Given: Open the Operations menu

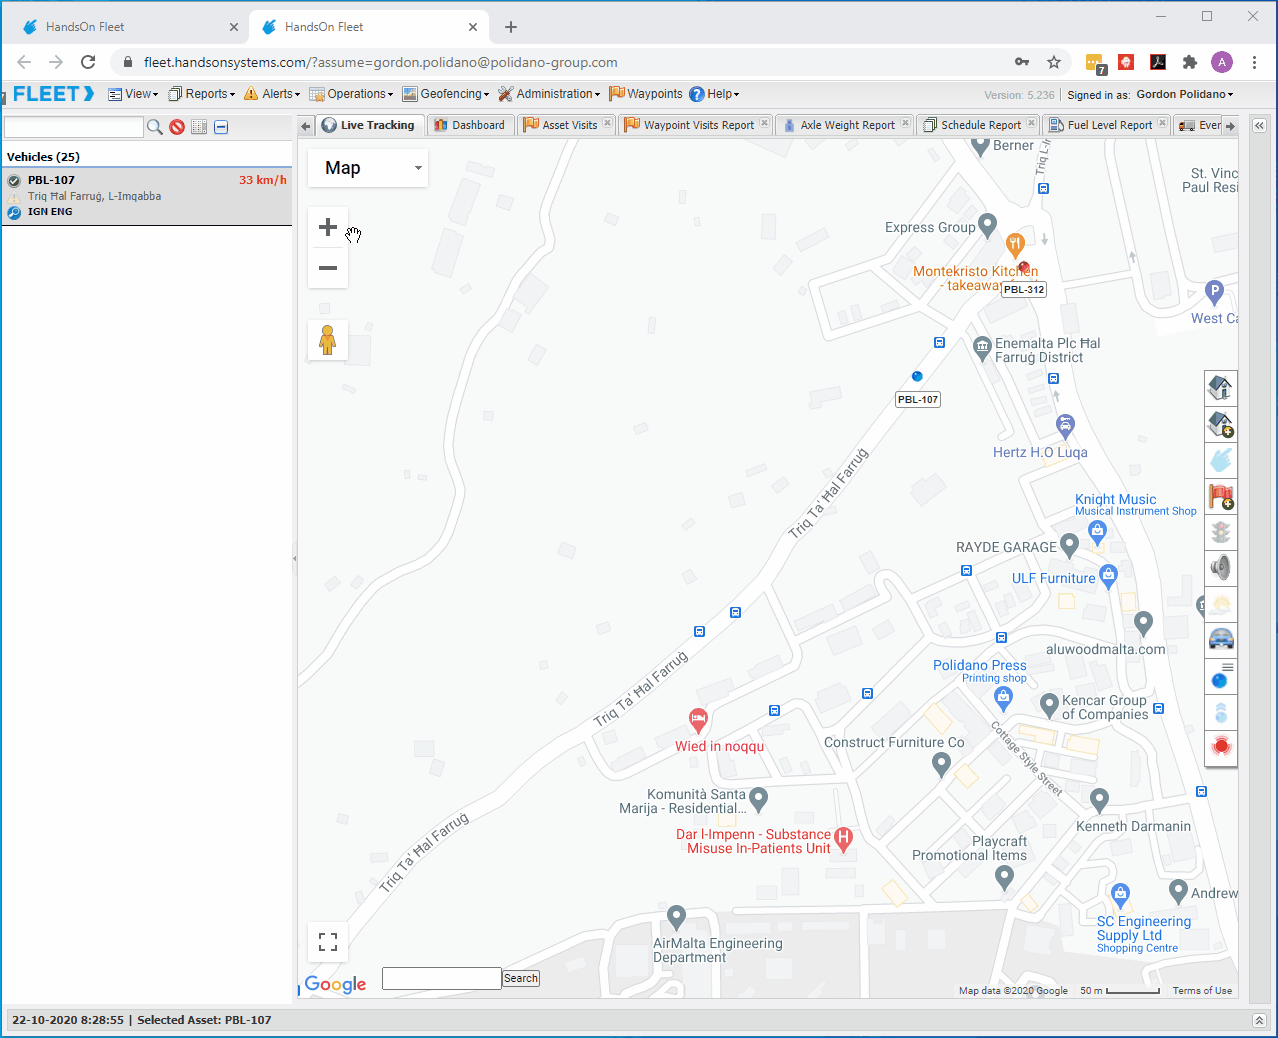Looking at the screenshot, I should (351, 94).
